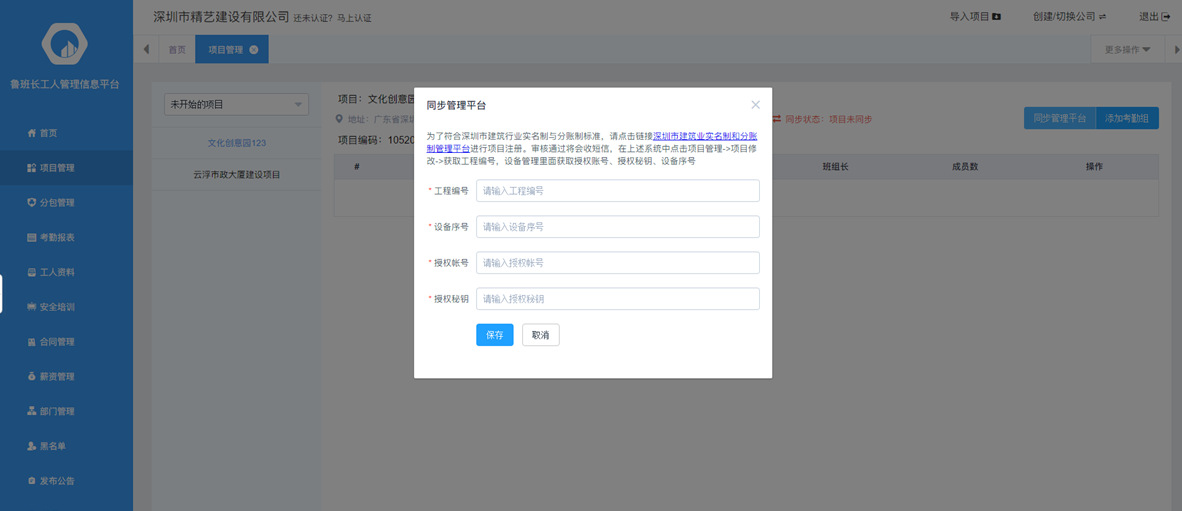Click the 安全培训 sidebar icon
This screenshot has height=511, width=1182.
(32, 307)
